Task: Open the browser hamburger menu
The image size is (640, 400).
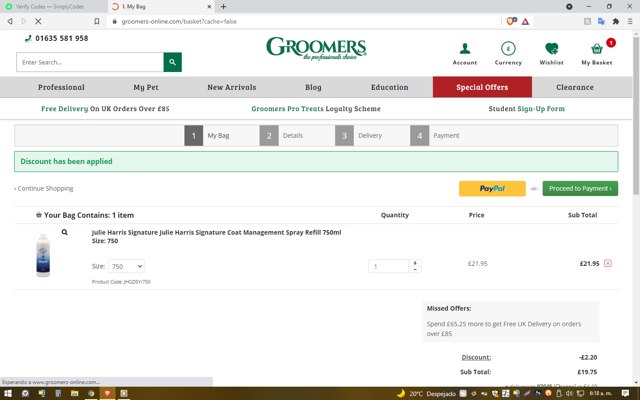Action: (630, 21)
